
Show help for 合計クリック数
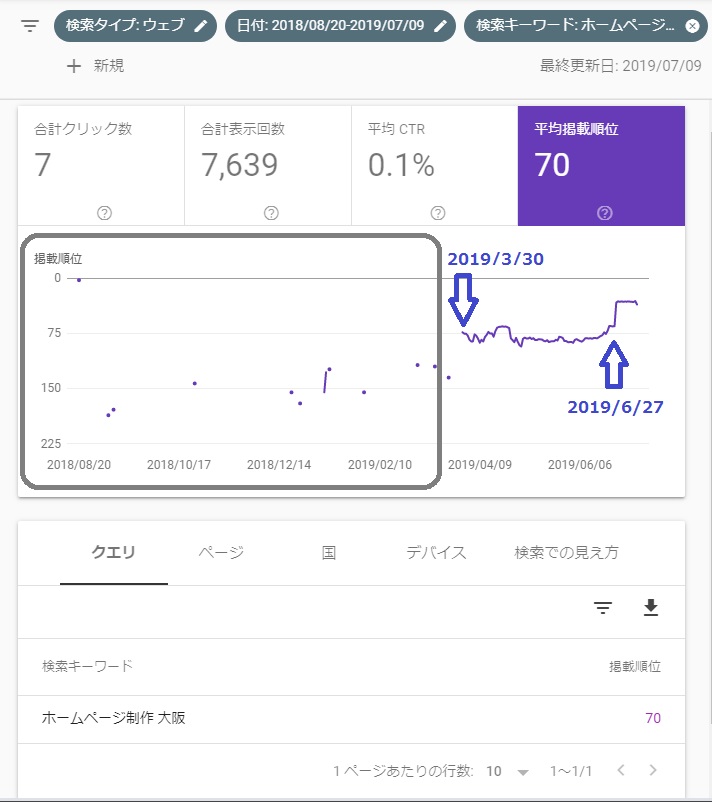coord(104,212)
